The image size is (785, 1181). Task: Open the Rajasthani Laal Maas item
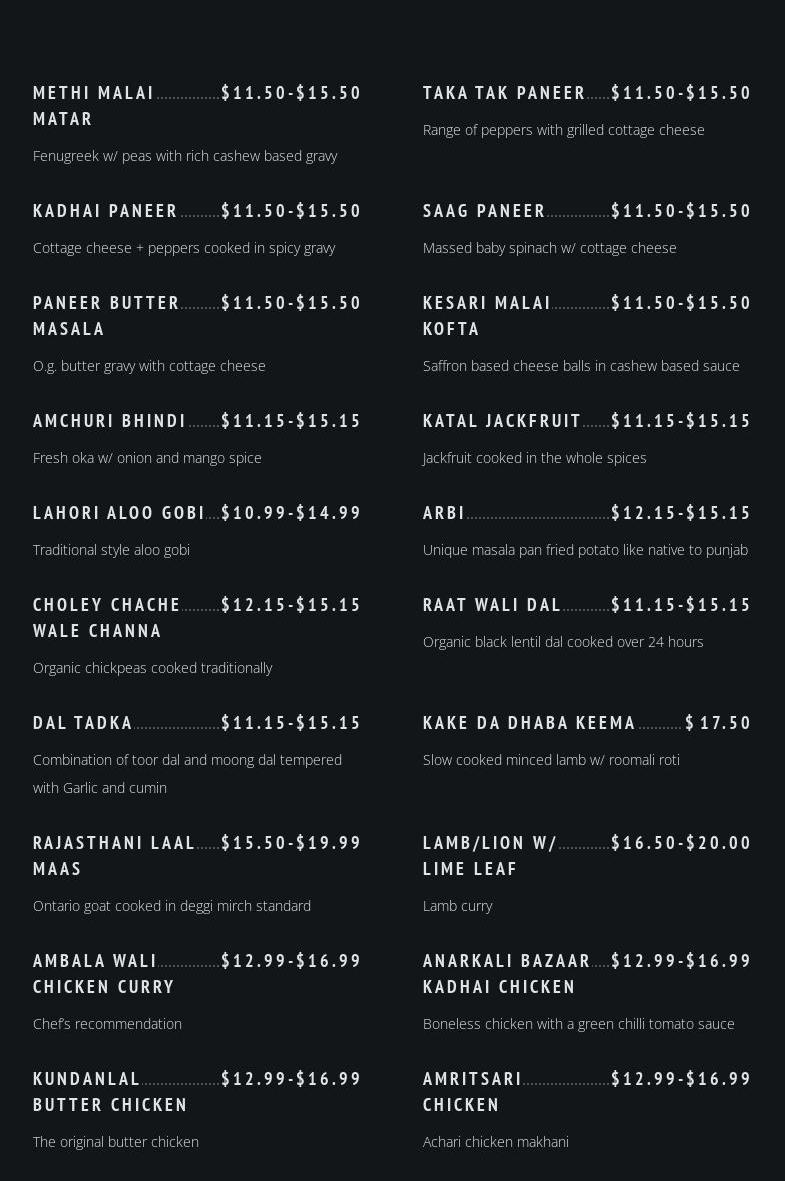[115, 856]
